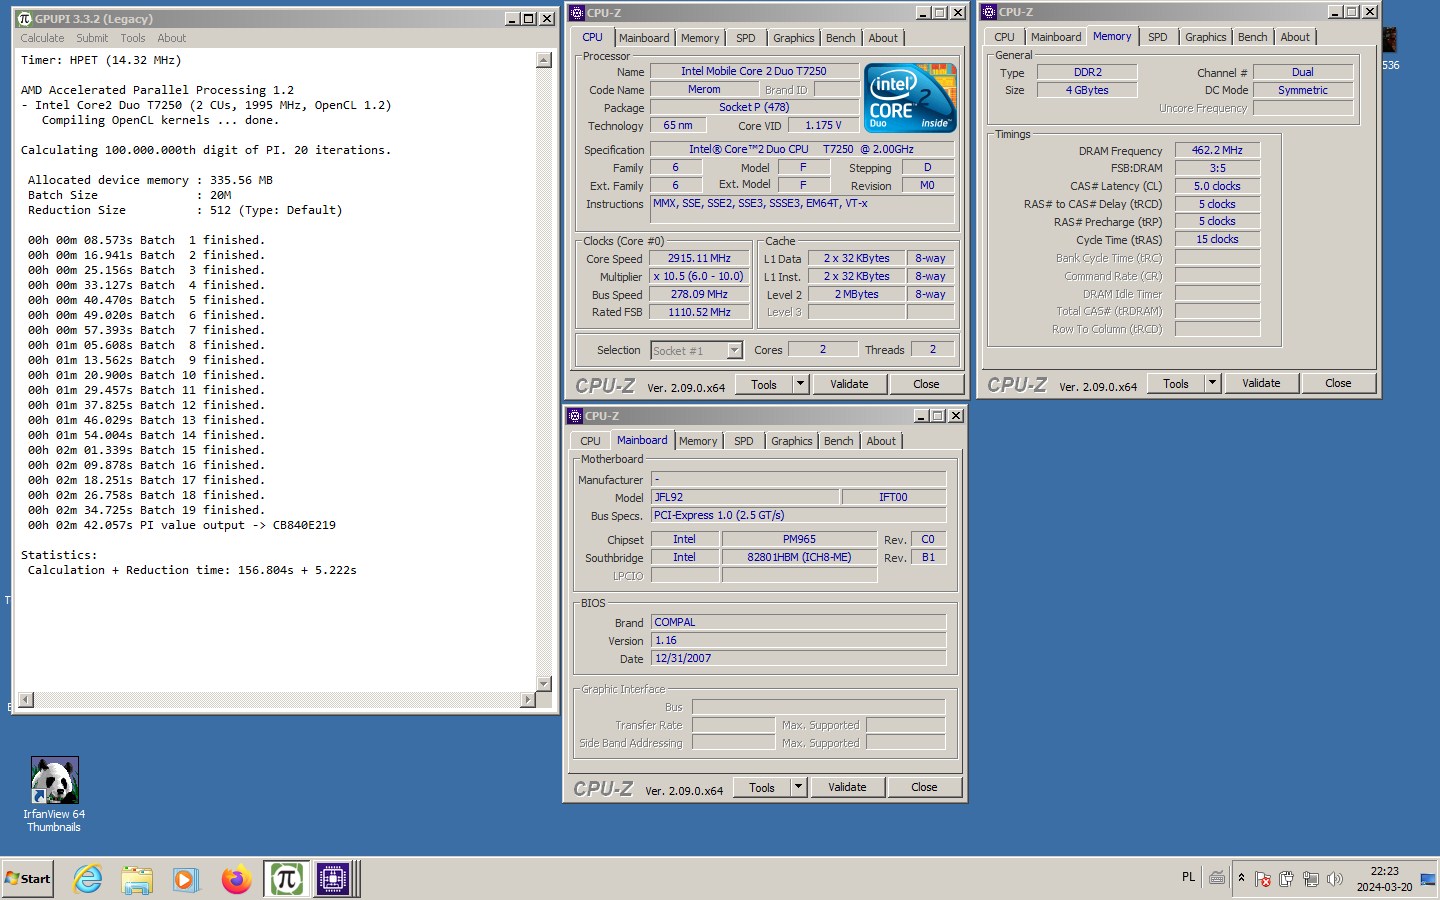Click CPU-Z icon in Memory window title bar

[x=989, y=12]
